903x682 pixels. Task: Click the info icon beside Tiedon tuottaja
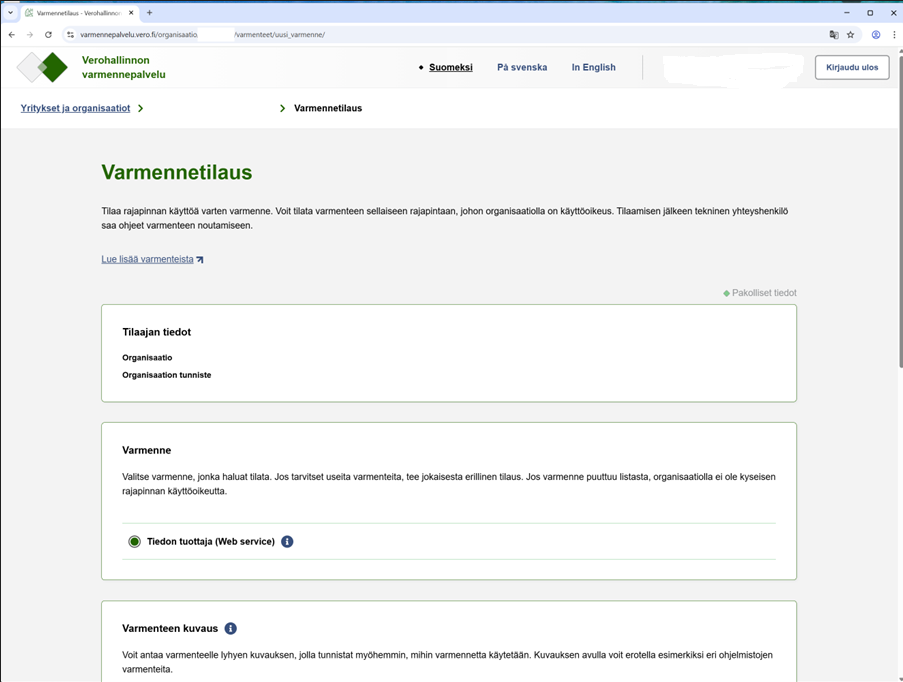point(287,542)
